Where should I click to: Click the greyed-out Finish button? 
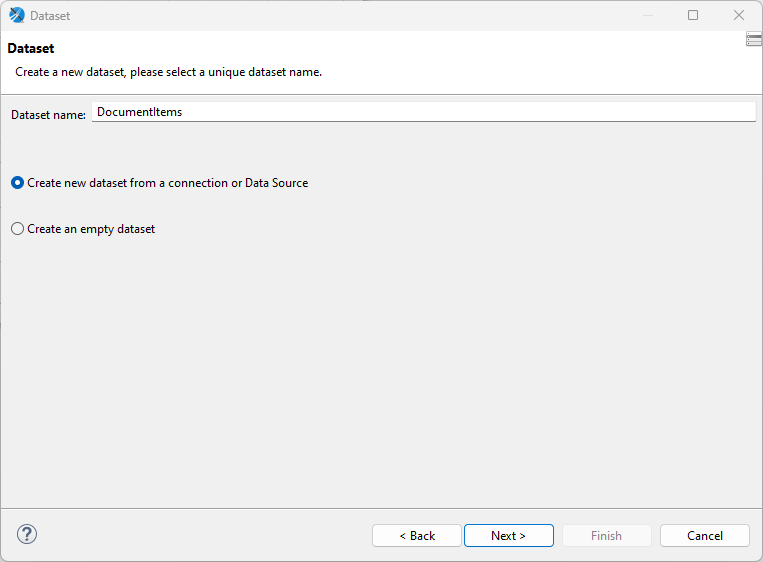(x=607, y=536)
